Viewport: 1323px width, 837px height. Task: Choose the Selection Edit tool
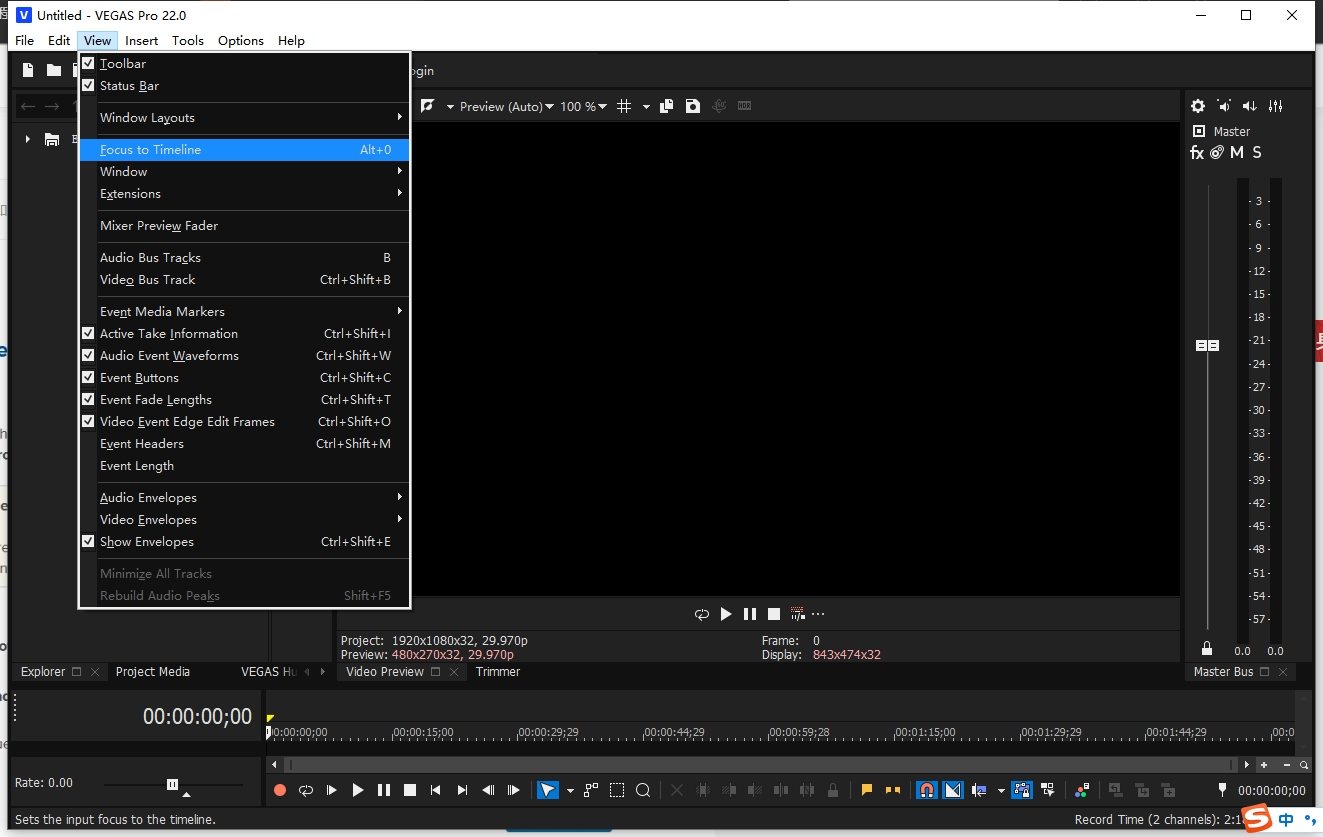coord(617,790)
